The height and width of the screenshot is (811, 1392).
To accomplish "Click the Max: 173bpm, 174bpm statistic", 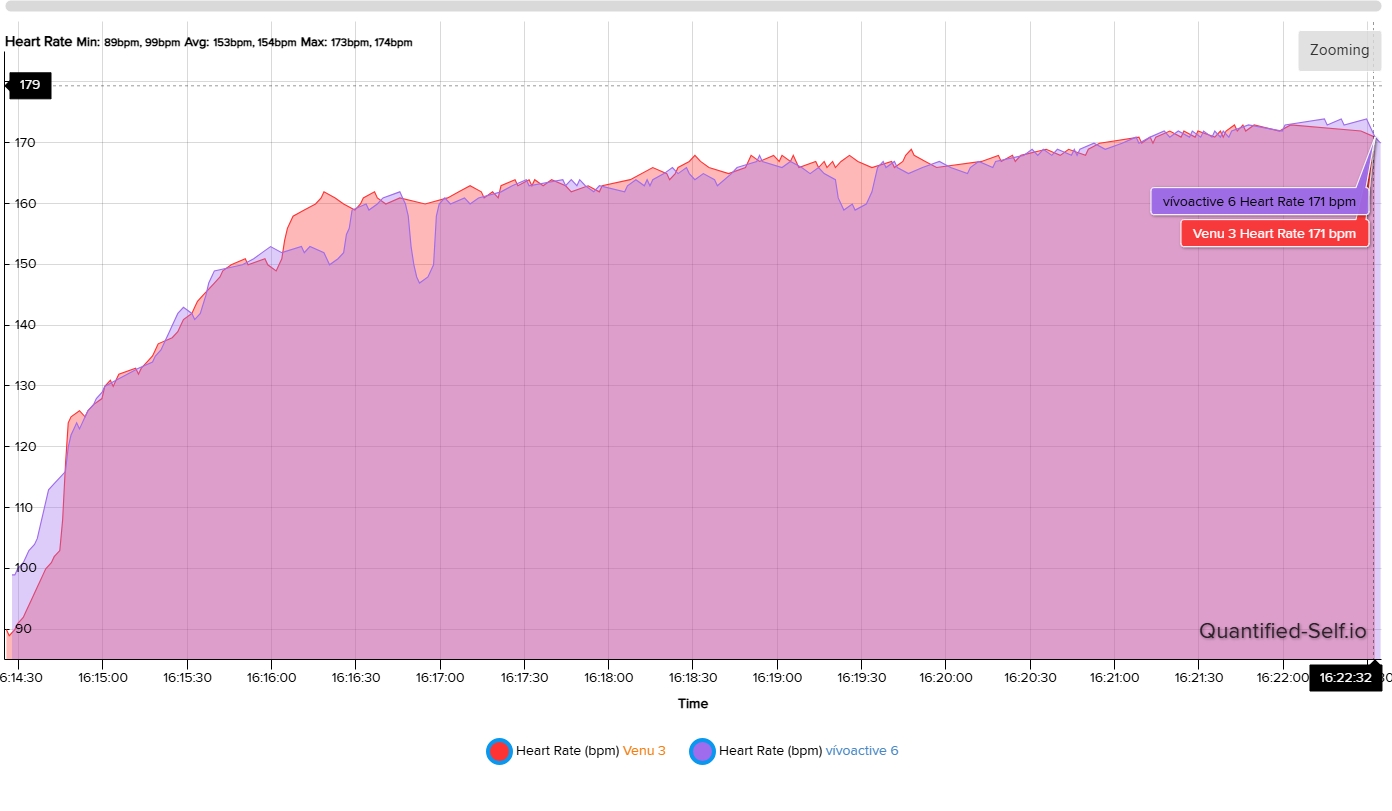I will click(357, 43).
